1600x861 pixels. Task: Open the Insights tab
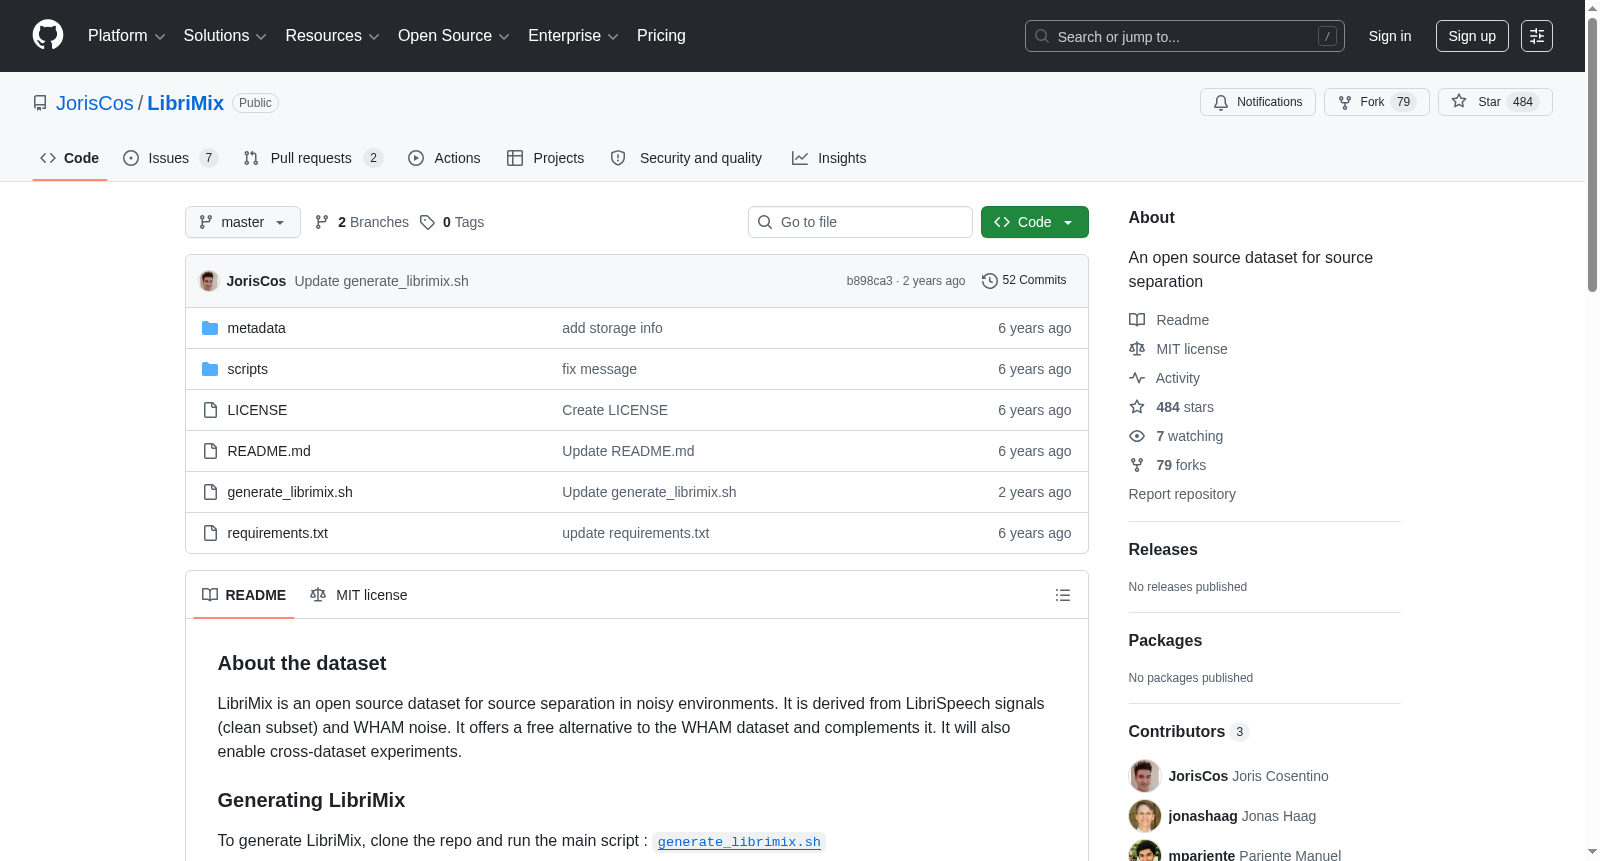(x=829, y=158)
